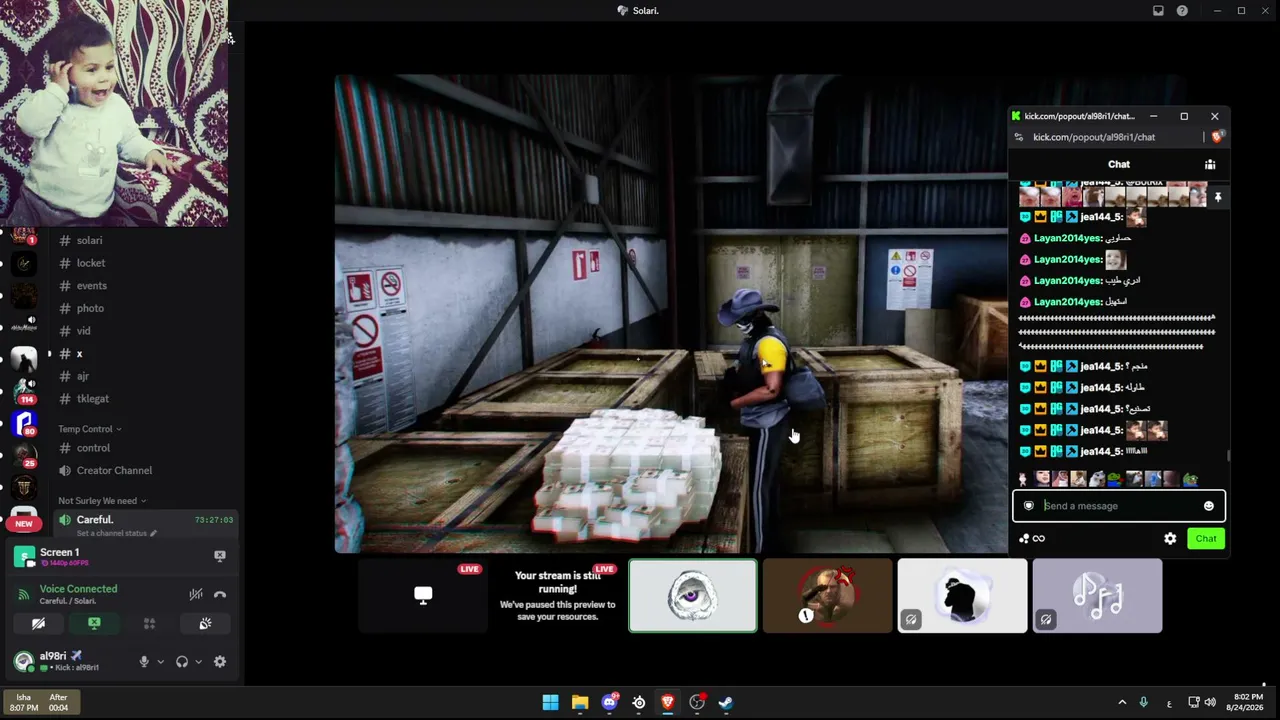The image size is (1280, 720).
Task: Open Kick chat settings gear
Action: point(1170,539)
